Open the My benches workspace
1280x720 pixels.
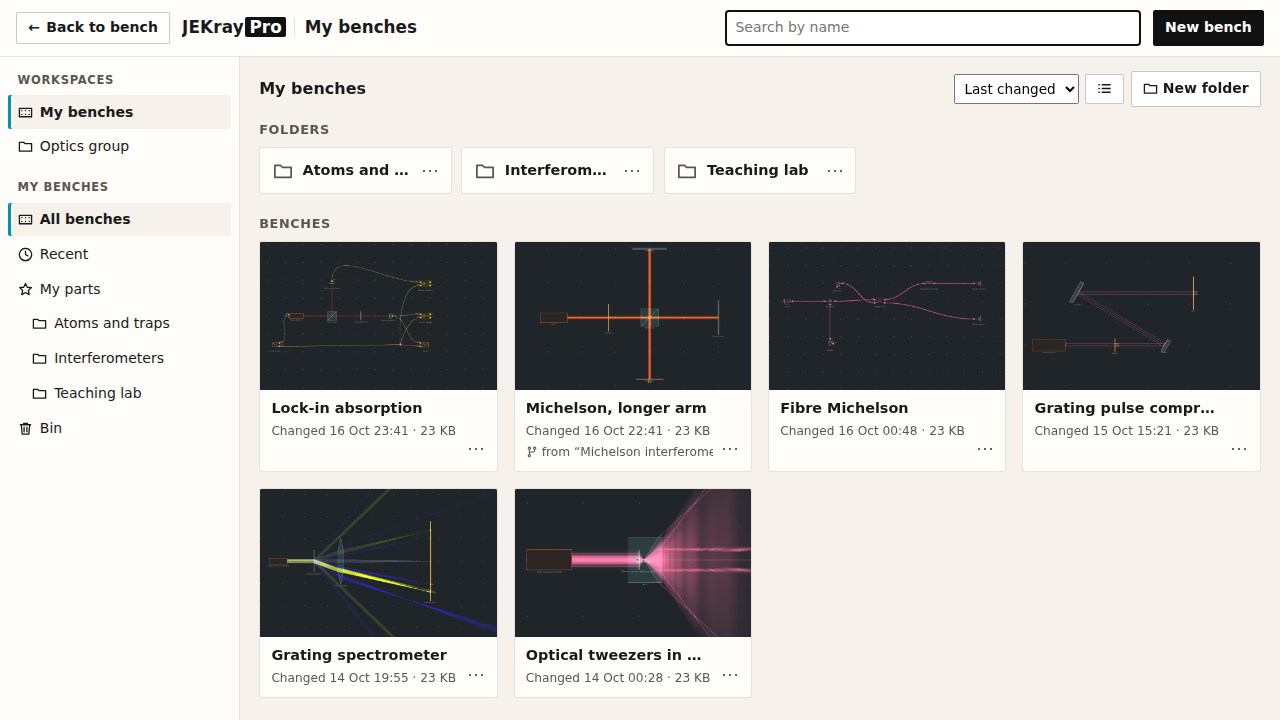pyautogui.click(x=120, y=112)
